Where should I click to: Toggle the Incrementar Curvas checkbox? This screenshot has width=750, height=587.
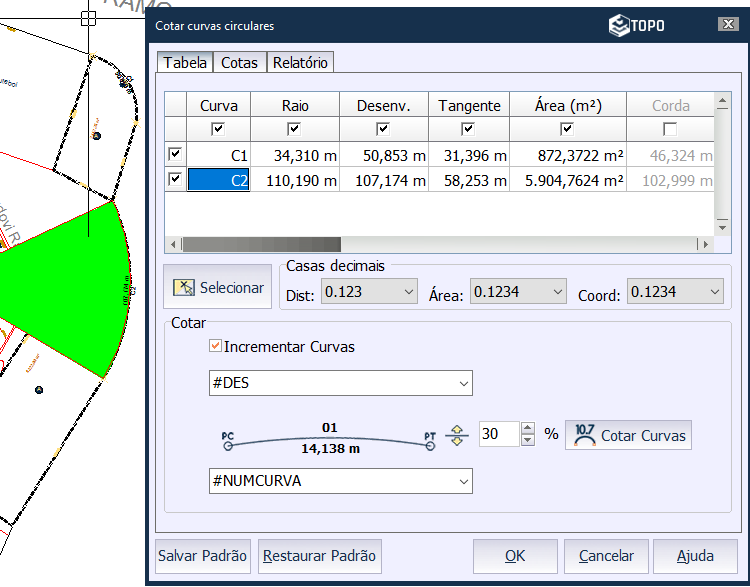(x=215, y=347)
